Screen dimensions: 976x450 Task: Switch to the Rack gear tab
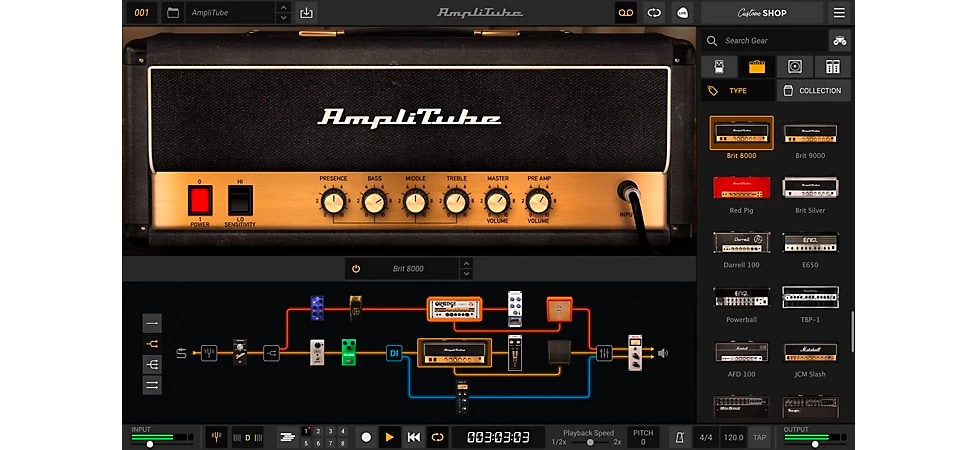pyautogui.click(x=833, y=67)
